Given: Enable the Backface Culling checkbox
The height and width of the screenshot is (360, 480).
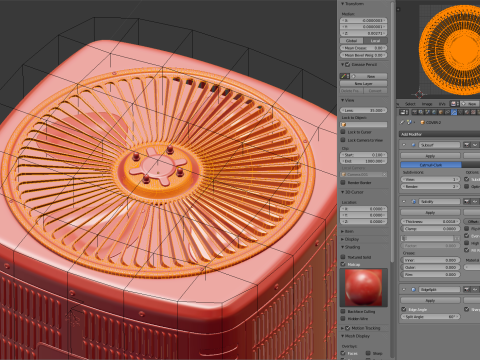Looking at the screenshot, I should pyautogui.click(x=343, y=311).
